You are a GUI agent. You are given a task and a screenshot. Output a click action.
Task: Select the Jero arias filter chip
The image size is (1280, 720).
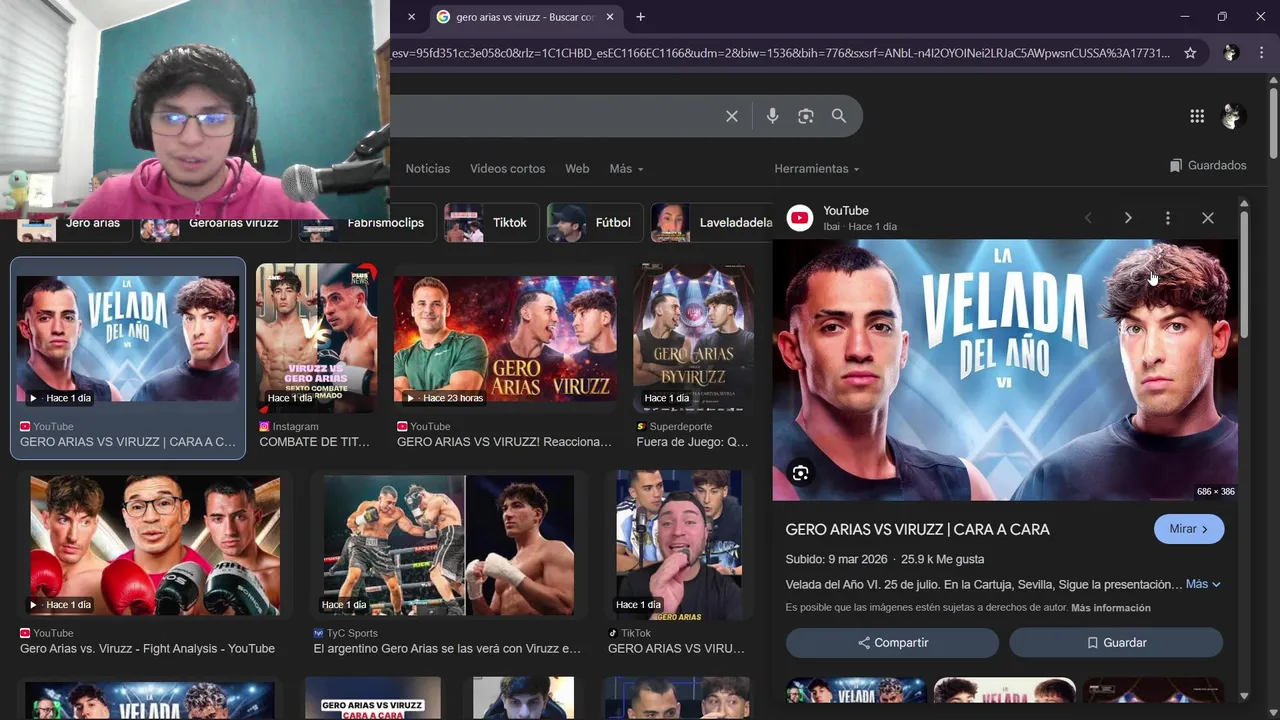tap(75, 223)
